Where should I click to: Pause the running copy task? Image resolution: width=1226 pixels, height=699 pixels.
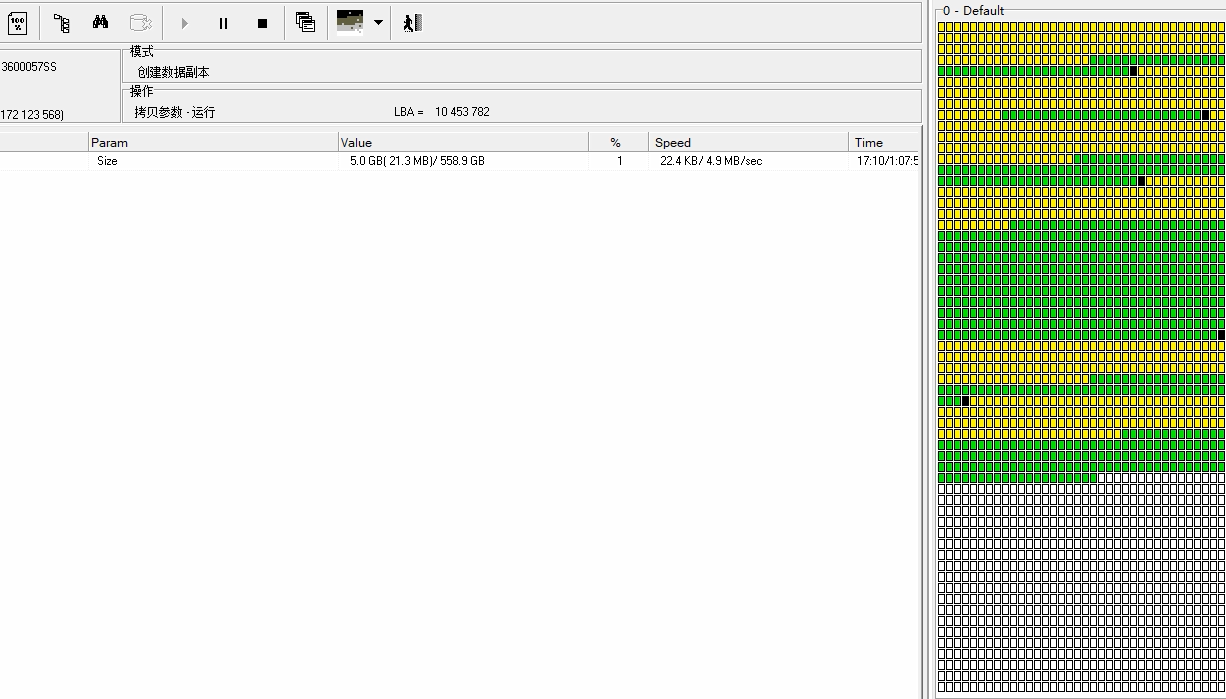[x=223, y=23]
